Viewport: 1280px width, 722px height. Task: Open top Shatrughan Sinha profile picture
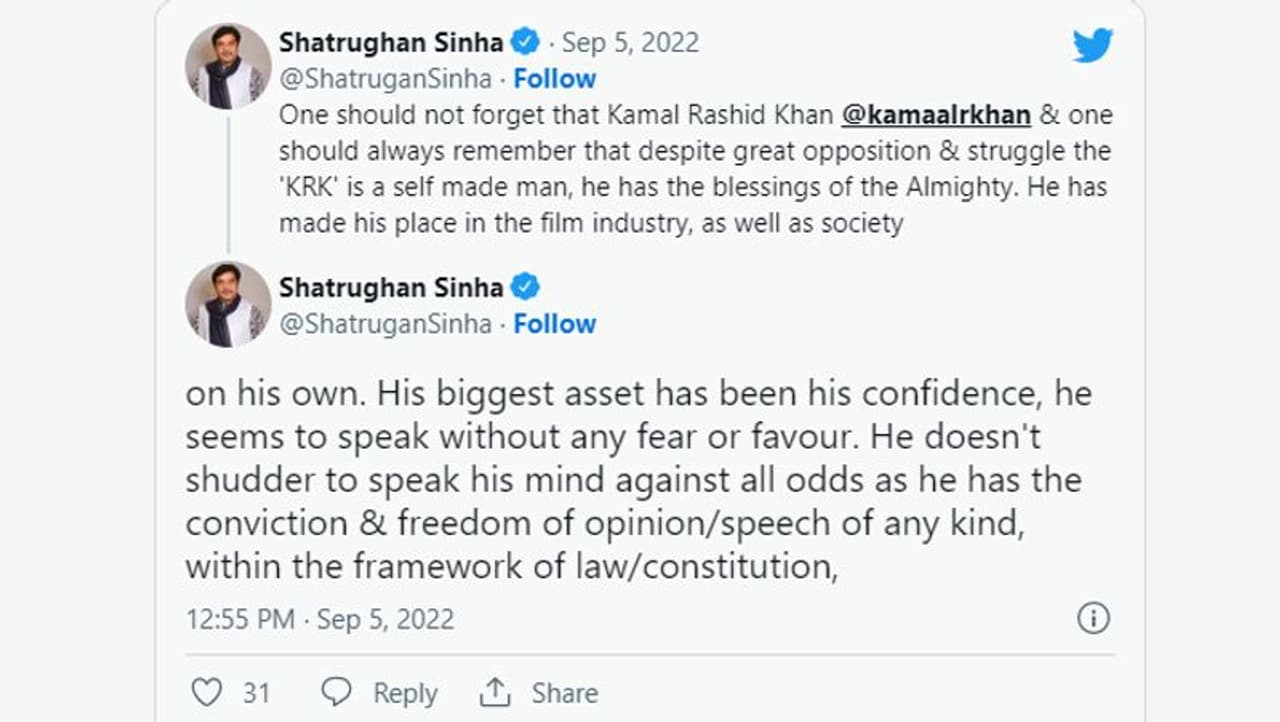(x=228, y=66)
